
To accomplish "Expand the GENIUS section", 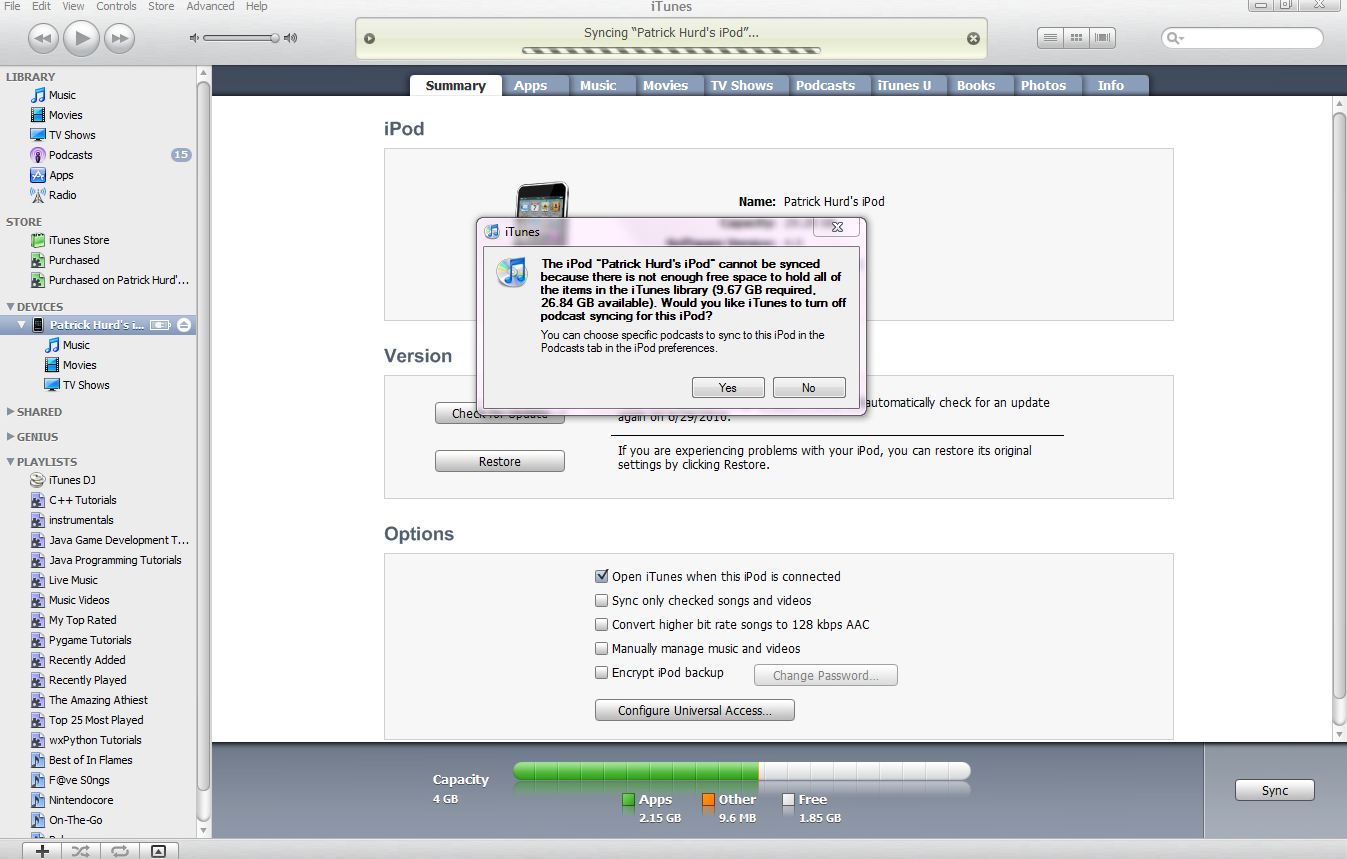I will (10, 437).
